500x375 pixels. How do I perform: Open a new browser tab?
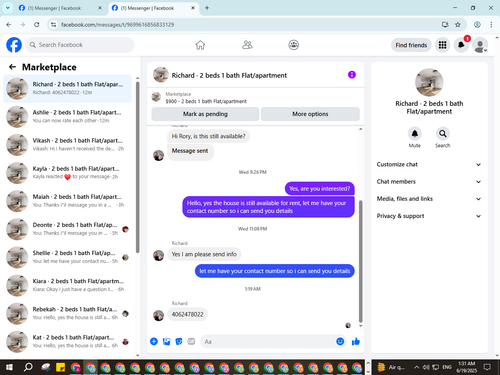pyautogui.click(x=207, y=8)
